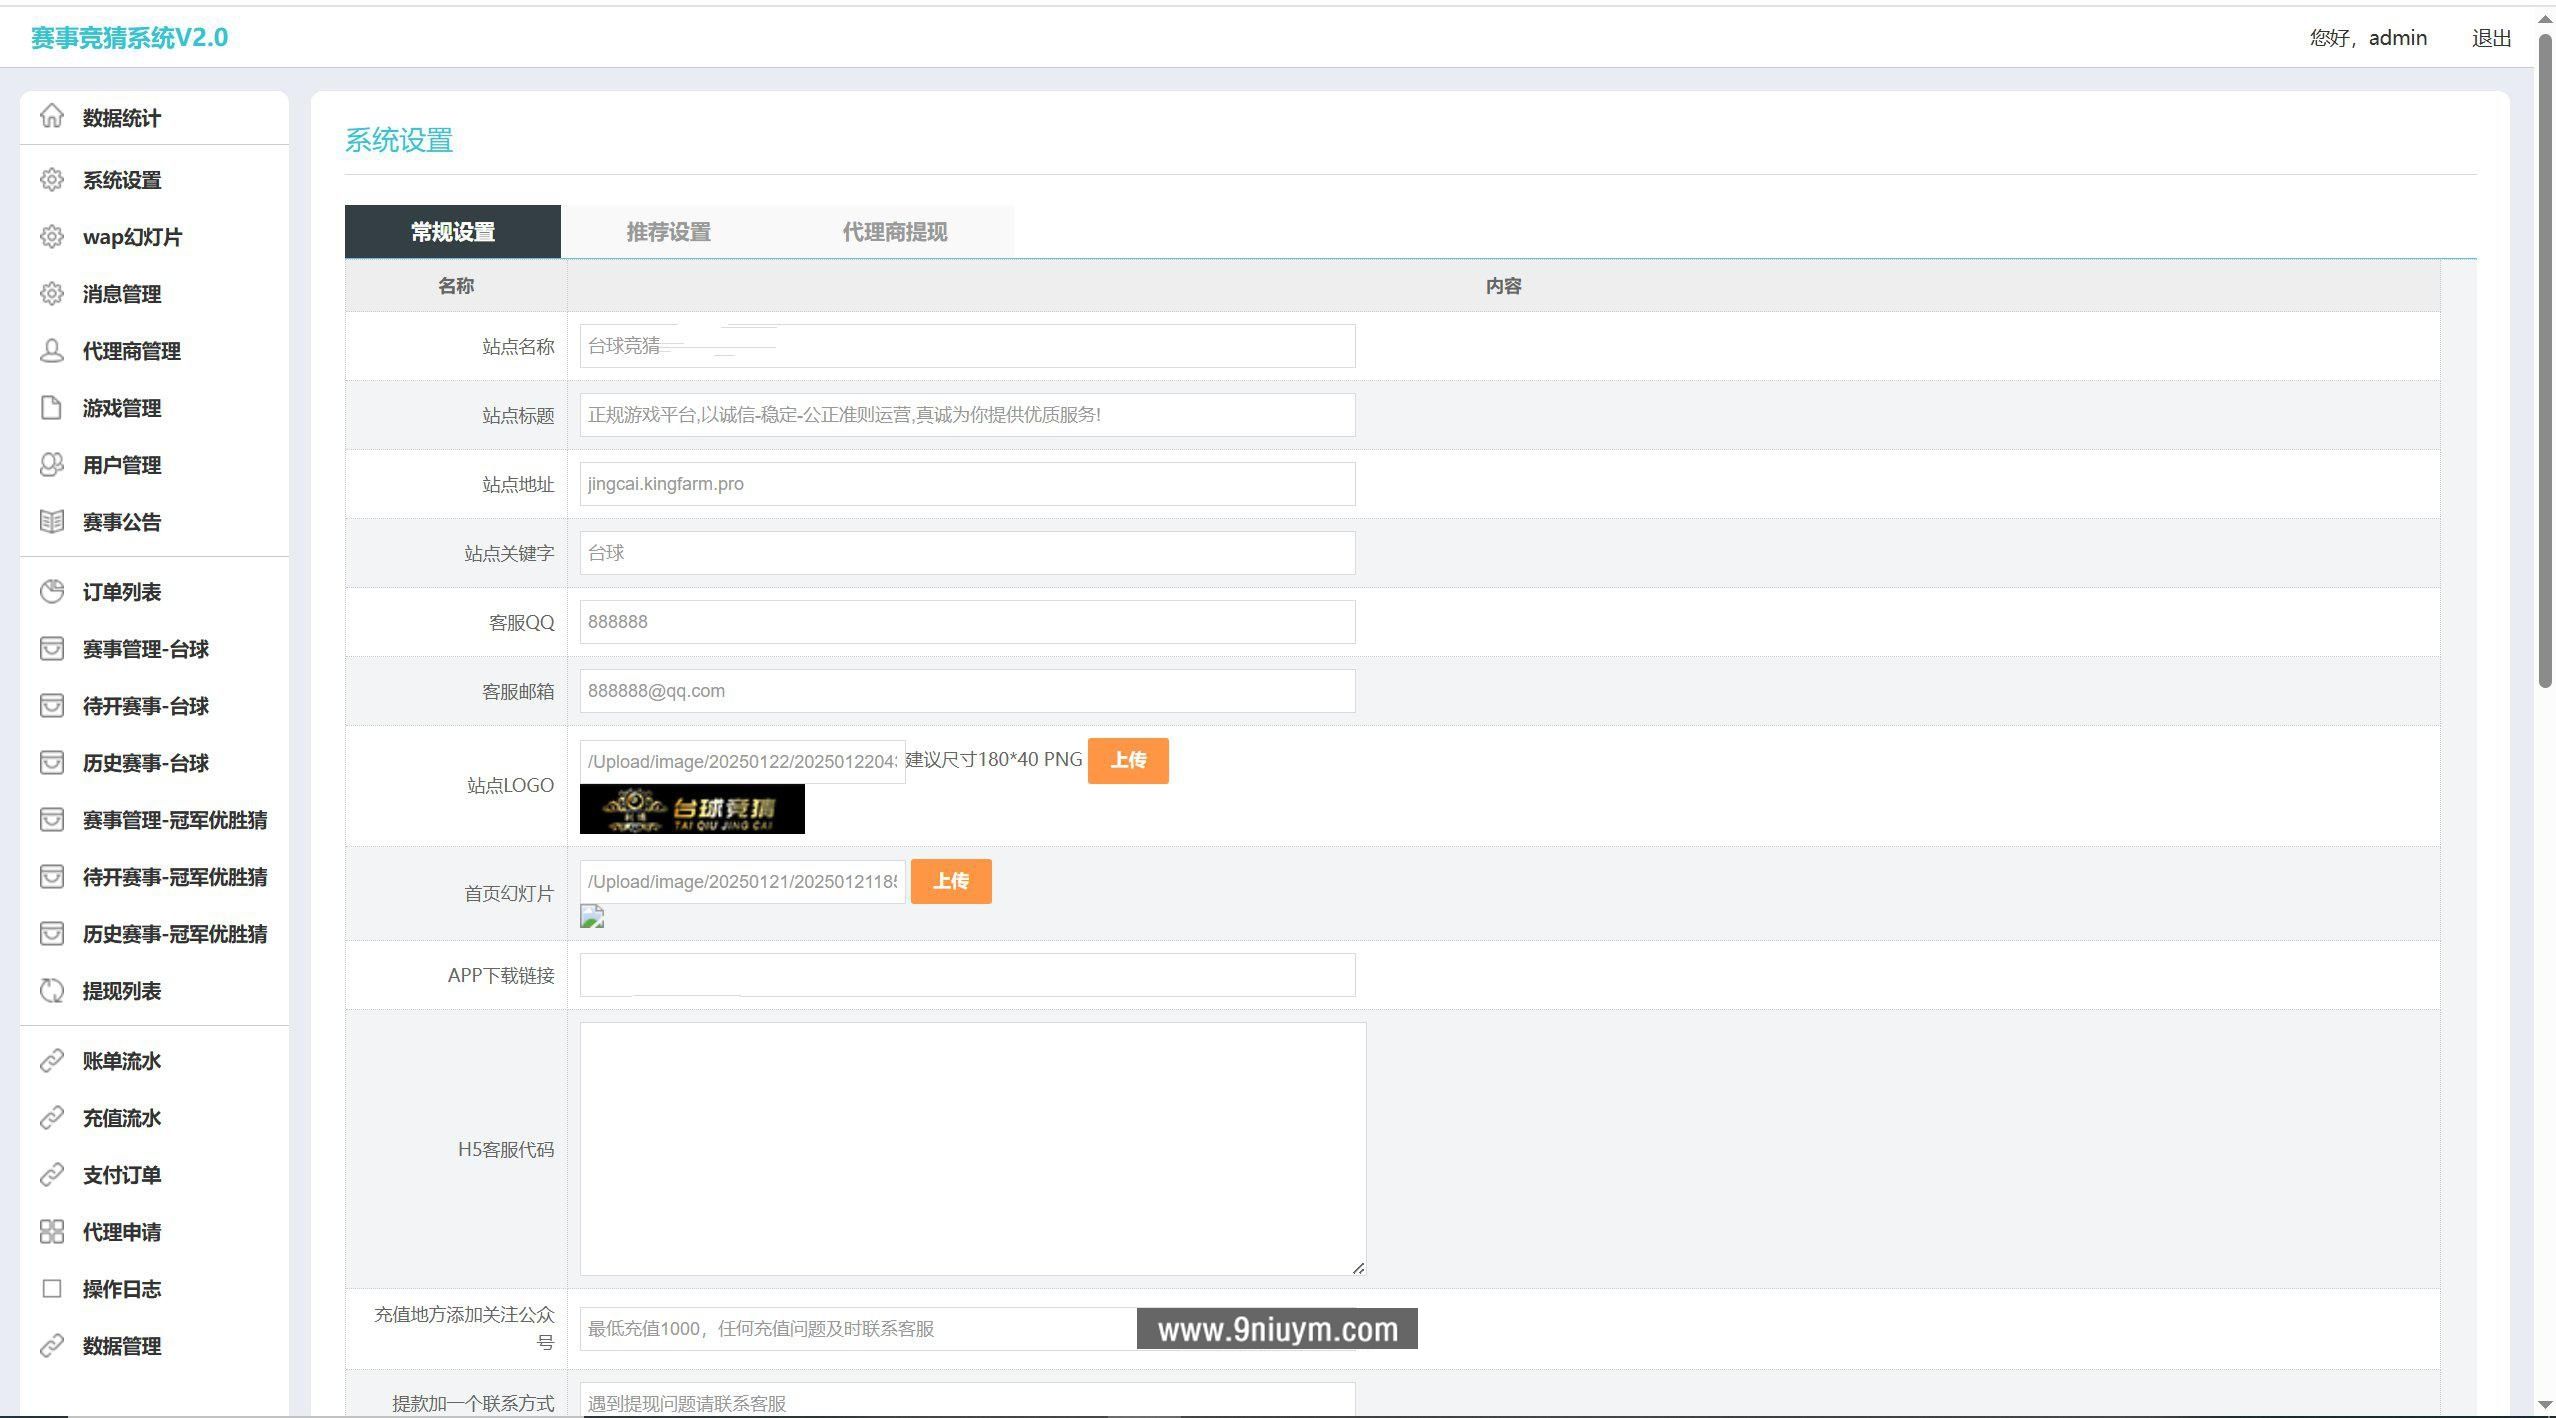Click the gear icon beside wap幻灯片

pos(52,237)
